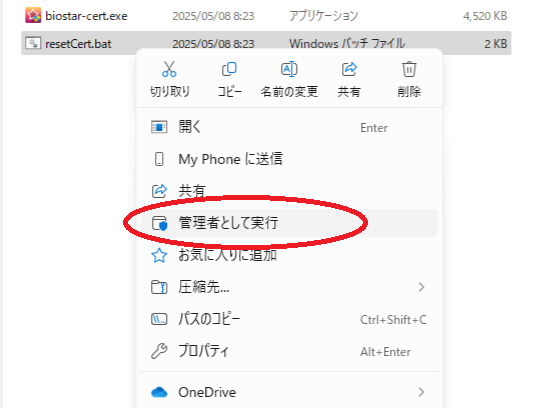The image size is (534, 408).
Task: Click お気に入りに追加 (Add to favorites)
Action: pyautogui.click(x=289, y=255)
